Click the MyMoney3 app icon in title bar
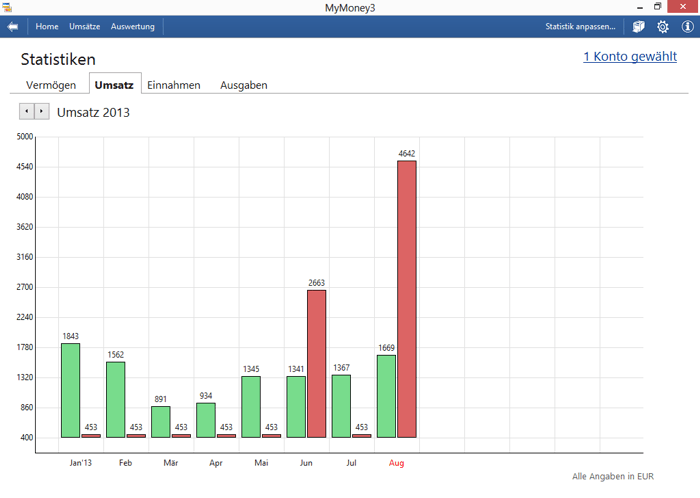Screen dimensions: 700x498 point(7,7)
